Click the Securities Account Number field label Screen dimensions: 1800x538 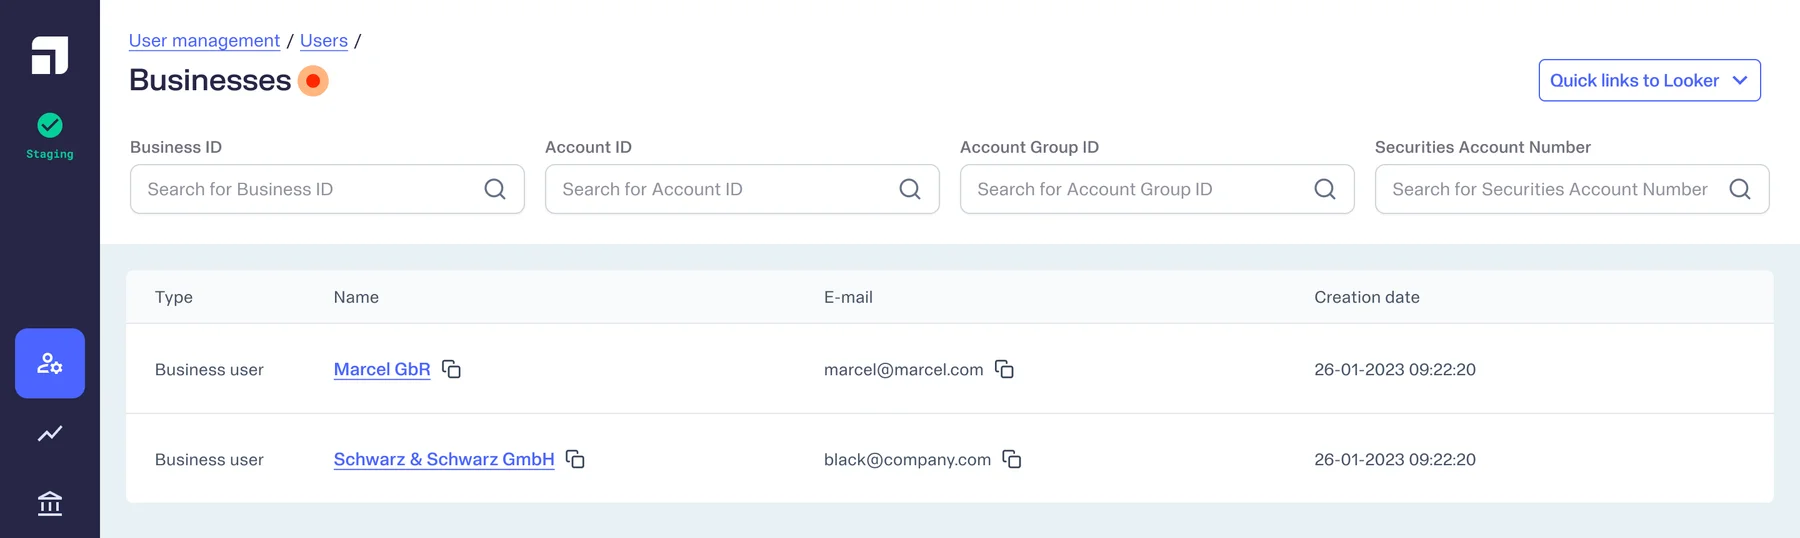coord(1482,147)
